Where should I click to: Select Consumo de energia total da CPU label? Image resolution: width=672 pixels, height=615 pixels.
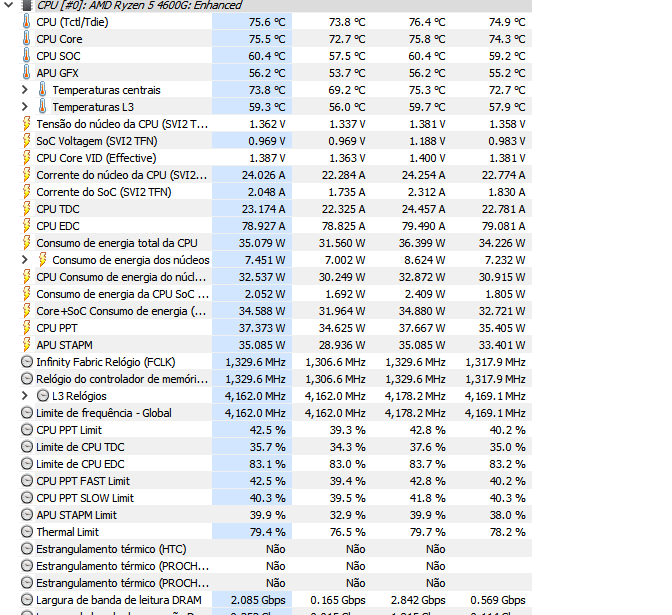117,243
